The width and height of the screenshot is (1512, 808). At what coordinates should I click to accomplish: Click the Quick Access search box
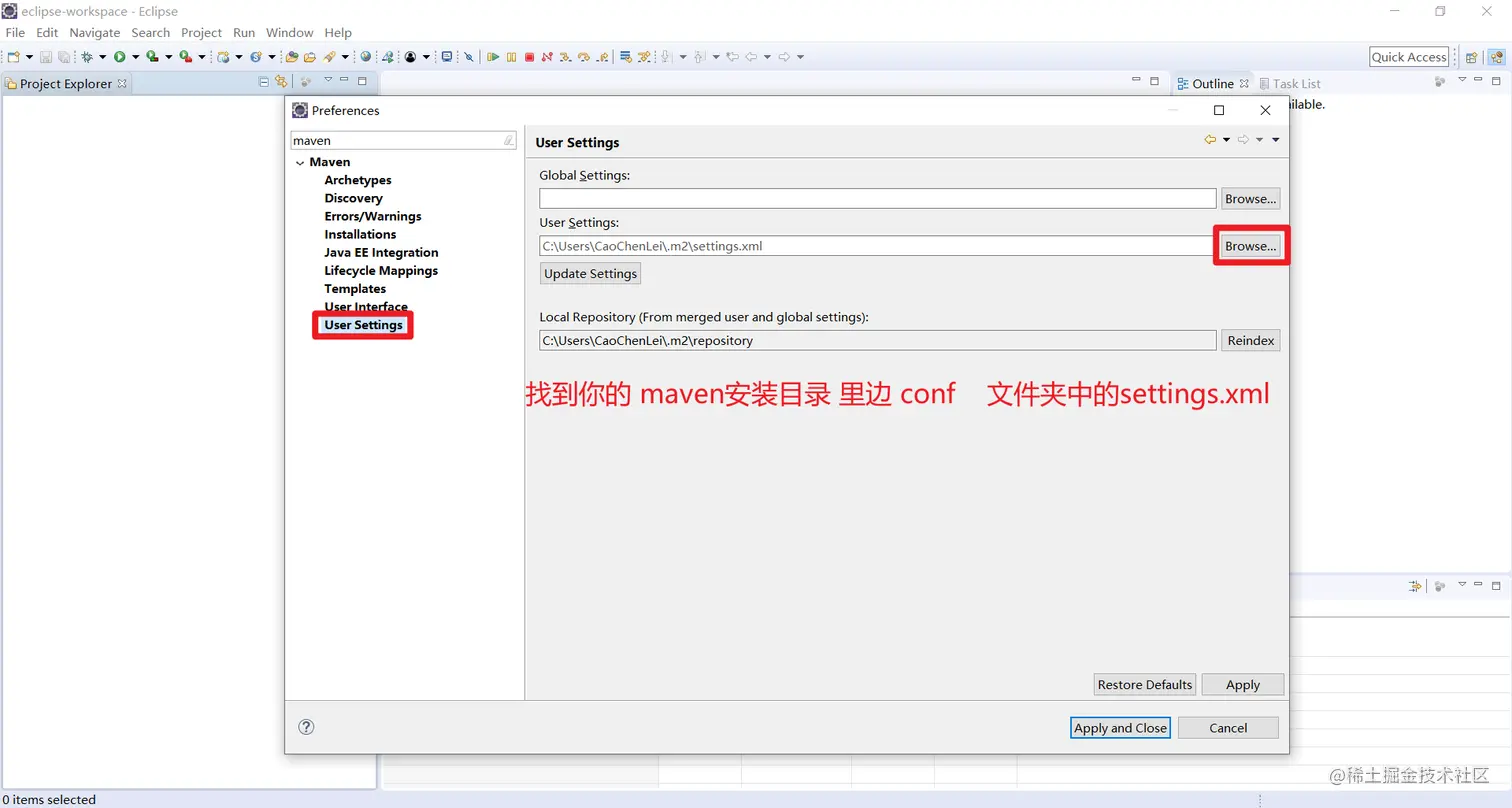click(x=1409, y=57)
